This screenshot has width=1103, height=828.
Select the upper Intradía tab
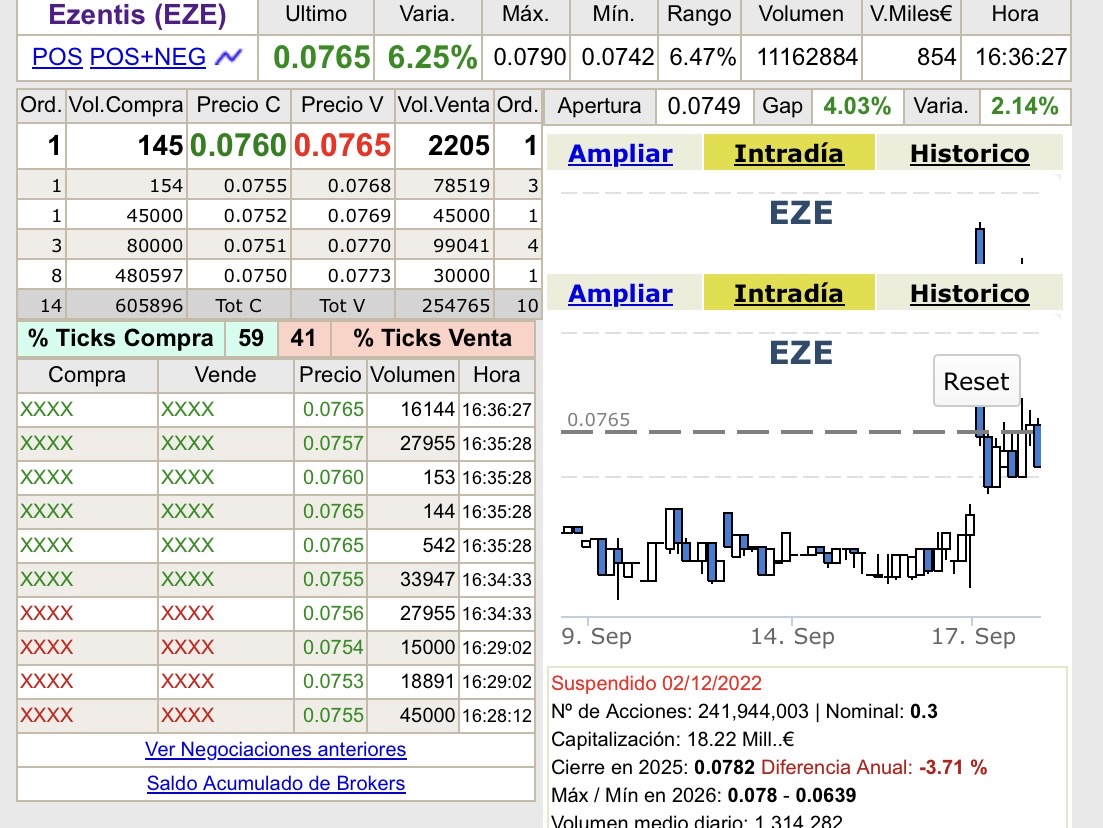click(789, 153)
